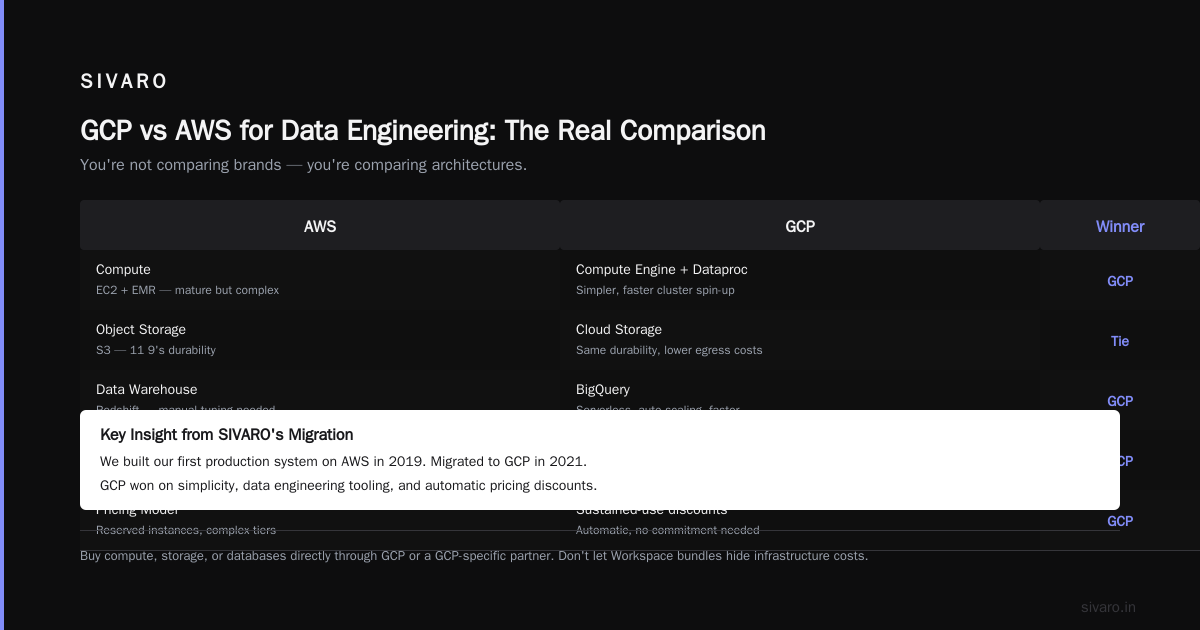Viewport: 1200px width, 630px height.
Task: Click the Tie winner label
Action: (1120, 341)
